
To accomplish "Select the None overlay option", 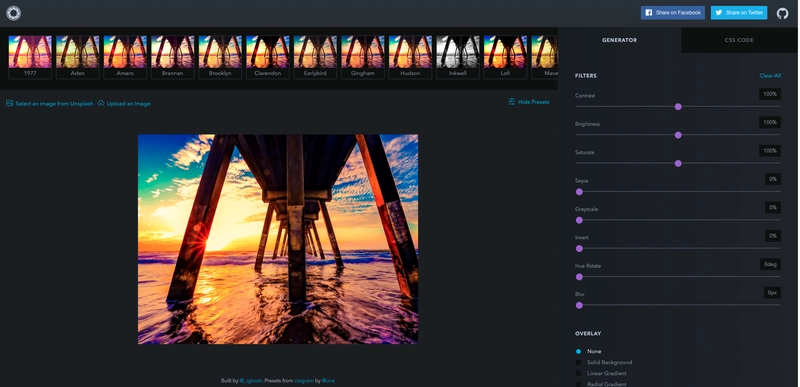I will (x=588, y=351).
